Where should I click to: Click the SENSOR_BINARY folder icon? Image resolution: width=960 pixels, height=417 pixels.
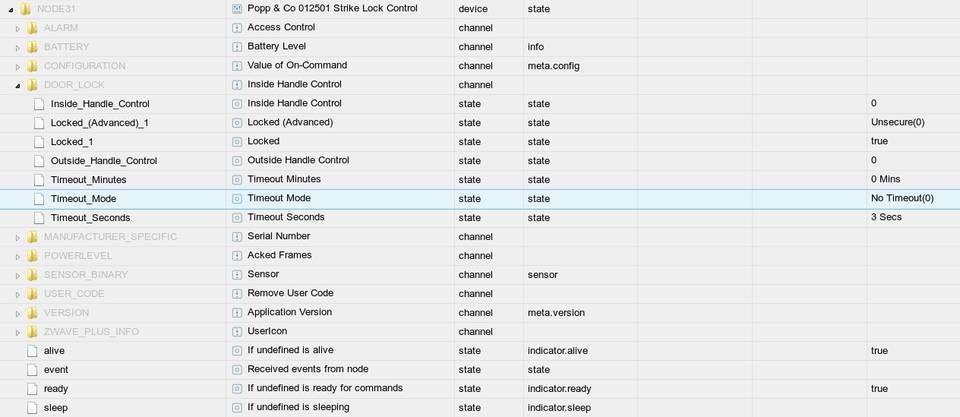[32, 274]
